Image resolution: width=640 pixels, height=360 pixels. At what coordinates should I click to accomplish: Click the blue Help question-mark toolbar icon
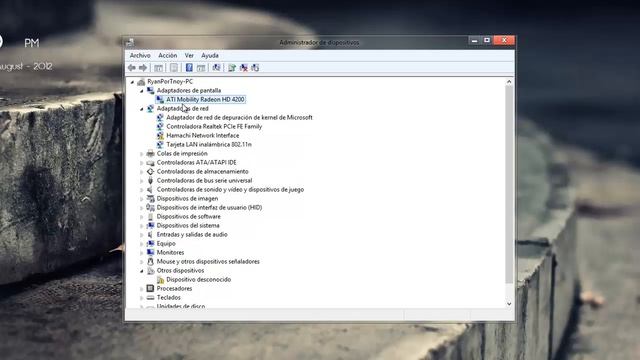(x=189, y=68)
